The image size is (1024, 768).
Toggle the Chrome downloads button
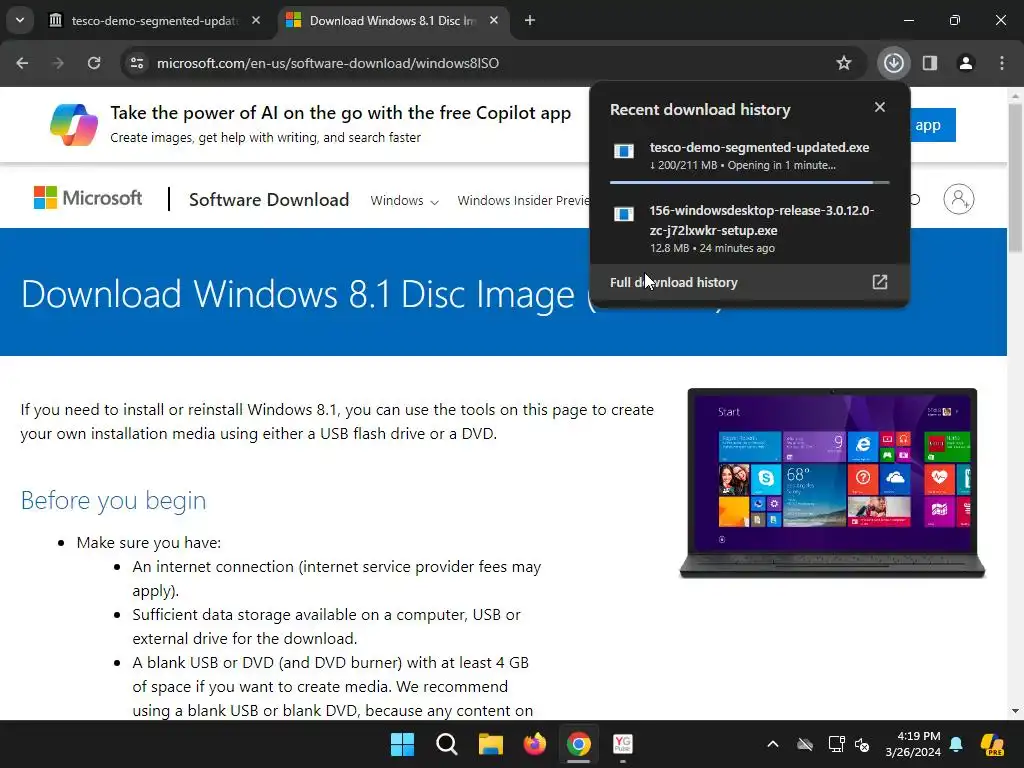[893, 63]
